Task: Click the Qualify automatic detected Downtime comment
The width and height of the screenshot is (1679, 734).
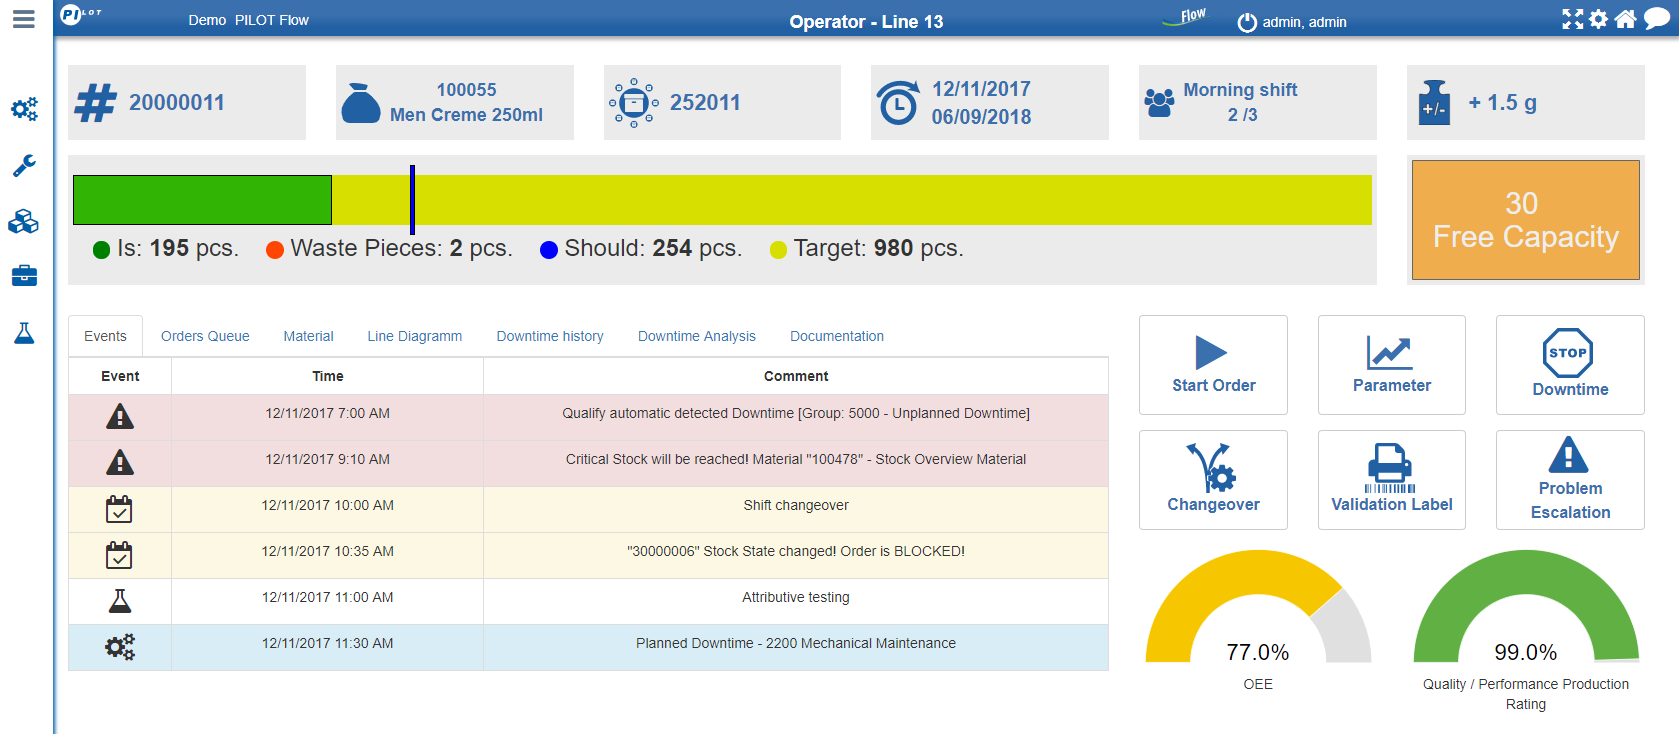Action: [x=796, y=413]
